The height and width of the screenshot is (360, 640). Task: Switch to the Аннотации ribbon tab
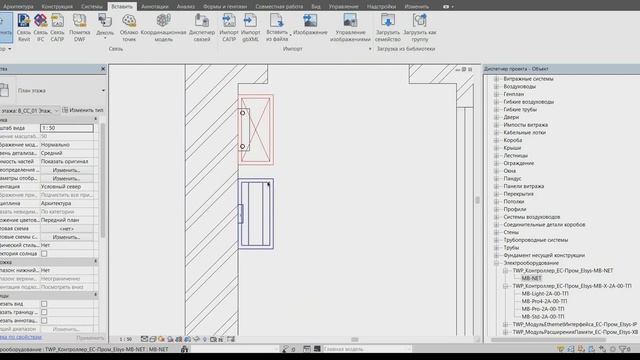coord(155,7)
